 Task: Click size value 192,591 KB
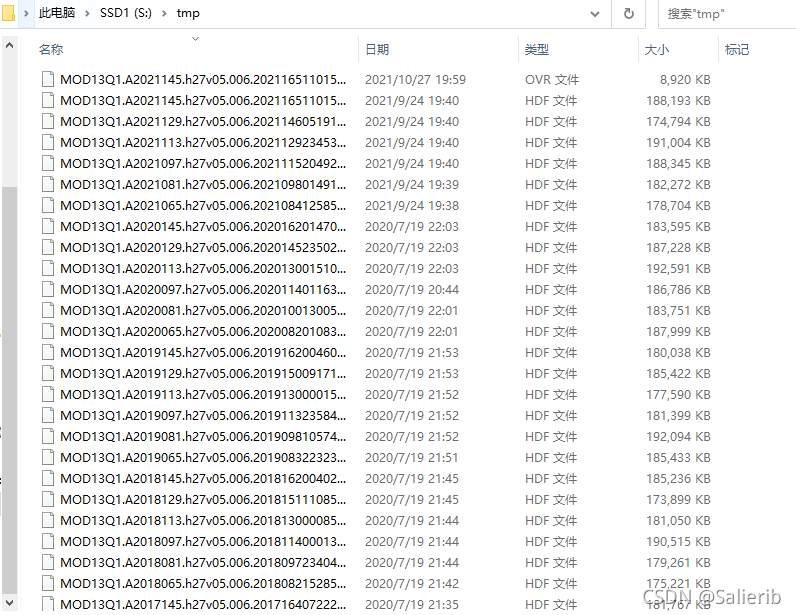678,269
